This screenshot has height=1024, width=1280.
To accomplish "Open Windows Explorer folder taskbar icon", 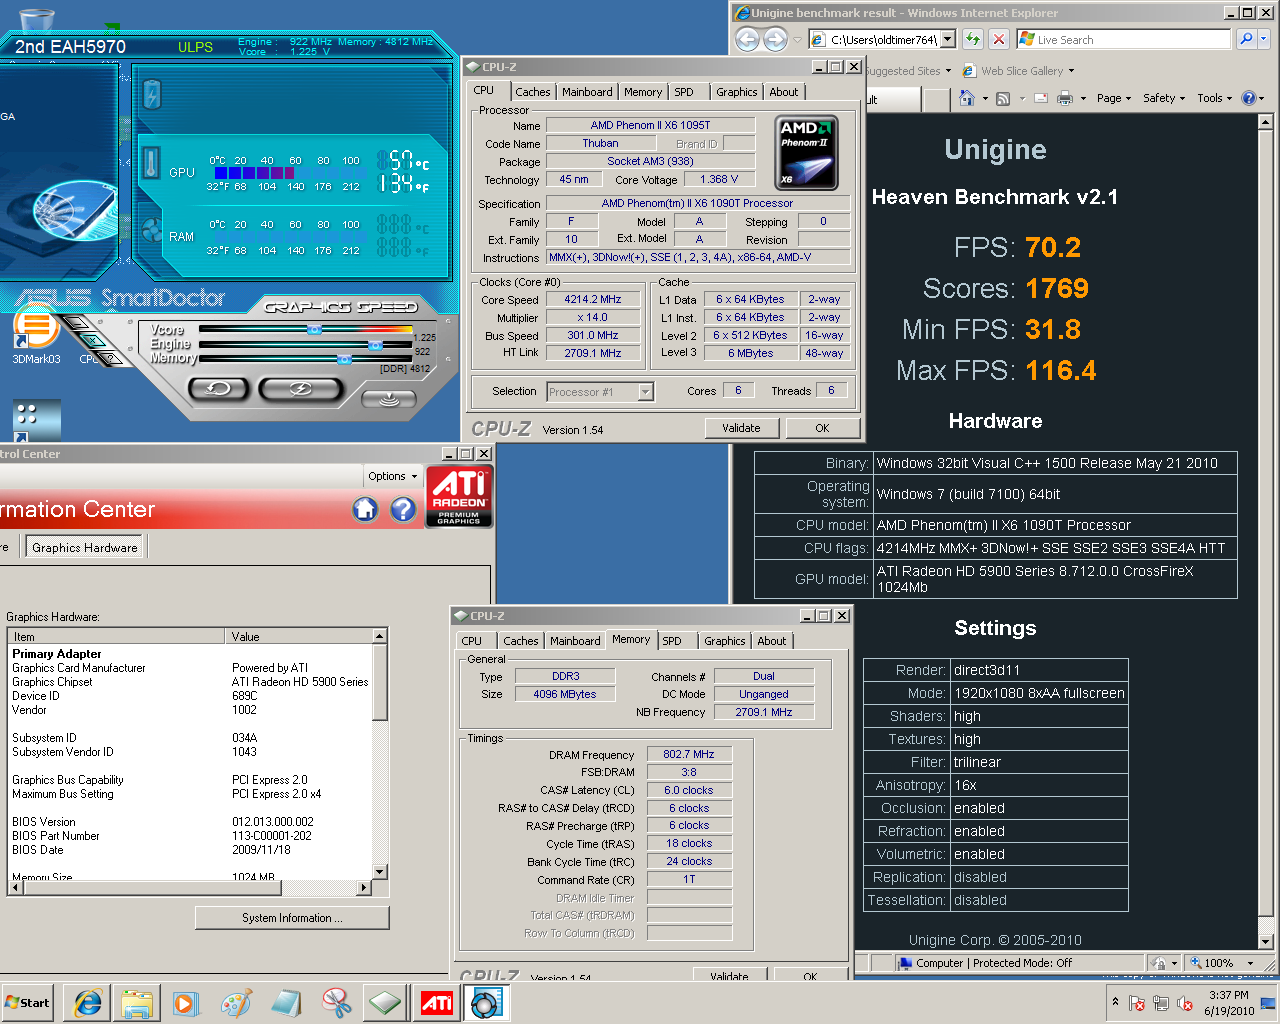I will (x=137, y=1003).
